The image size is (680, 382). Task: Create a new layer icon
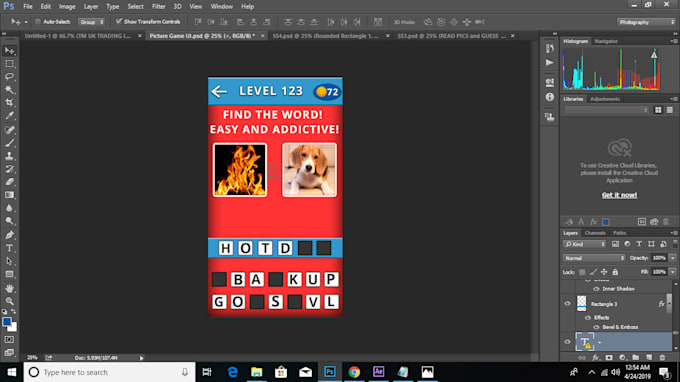click(649, 357)
